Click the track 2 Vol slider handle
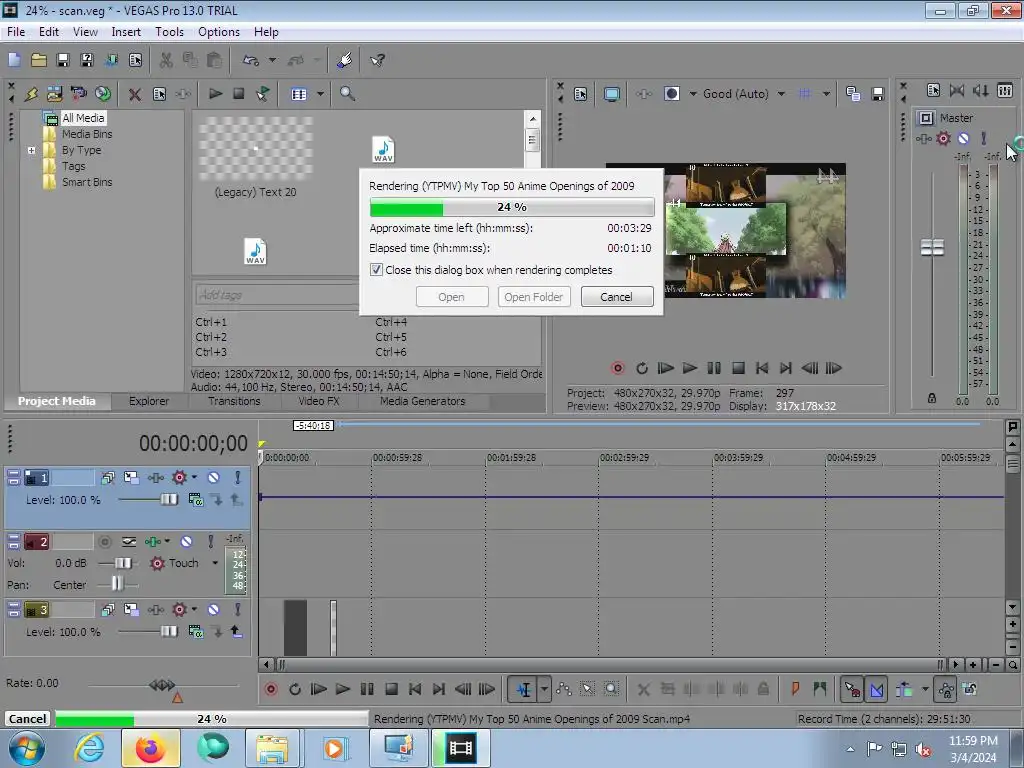The width and height of the screenshot is (1024, 768). [123, 563]
